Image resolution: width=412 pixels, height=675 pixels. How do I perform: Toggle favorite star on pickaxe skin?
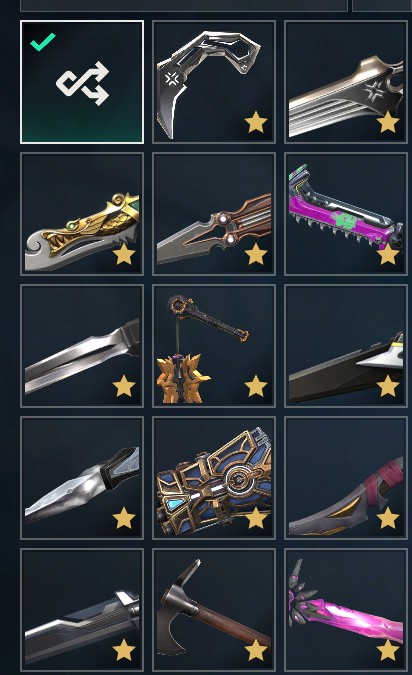(256, 650)
